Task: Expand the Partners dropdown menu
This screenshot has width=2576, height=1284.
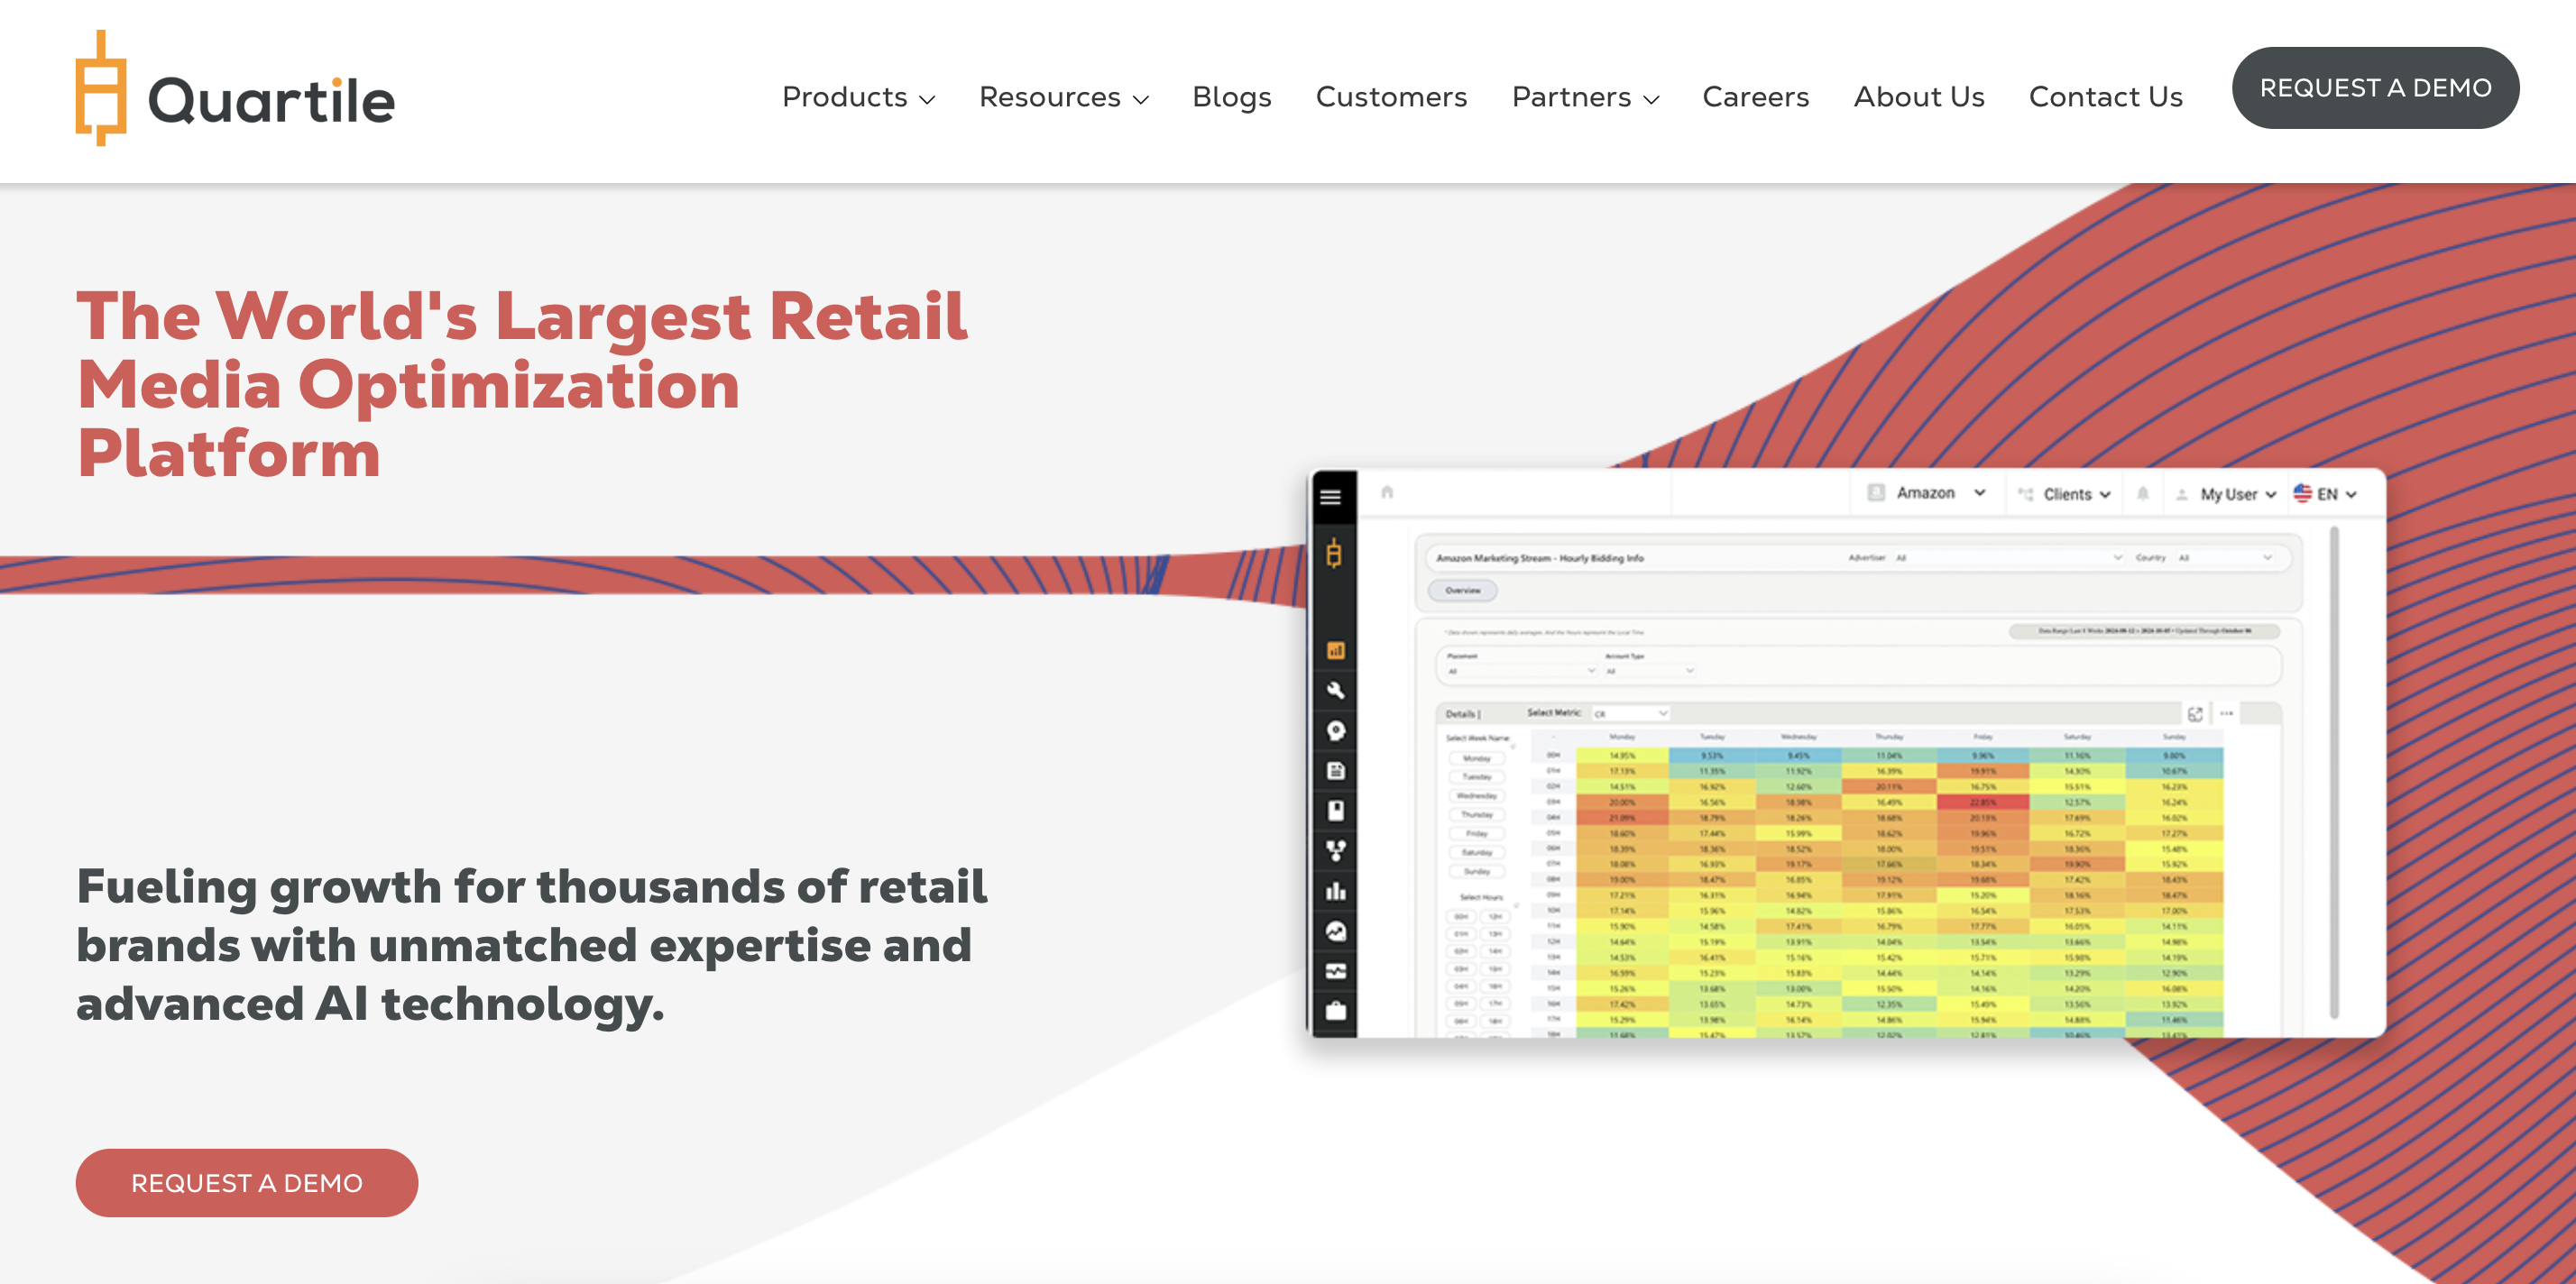Action: [x=1585, y=97]
